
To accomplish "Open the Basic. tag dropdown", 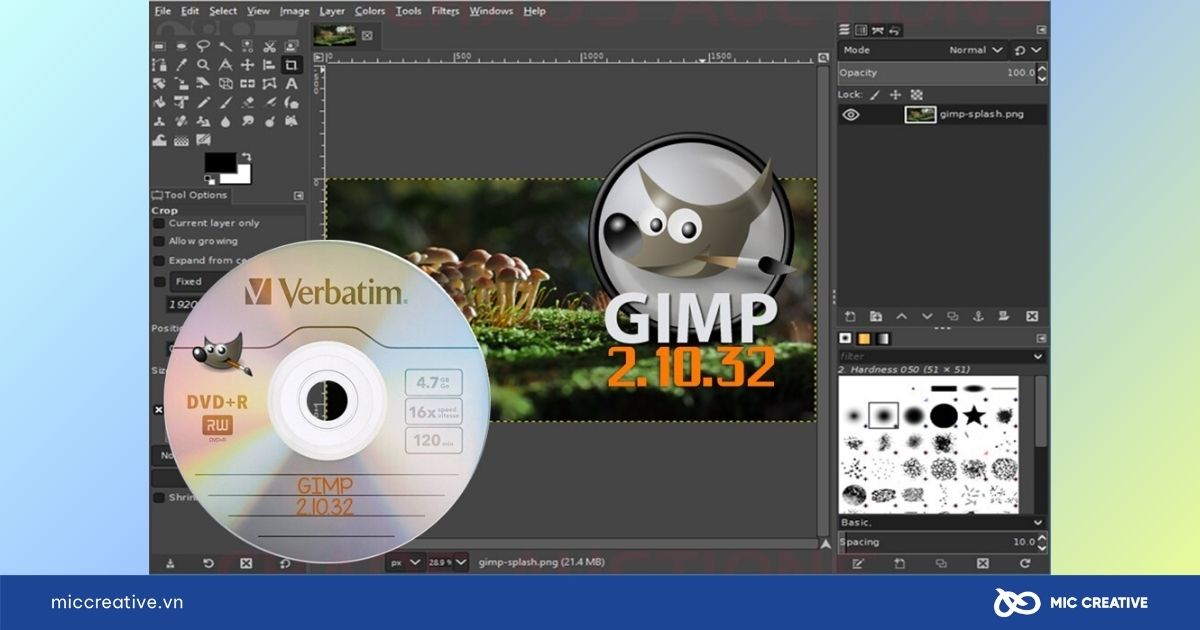I will 1038,522.
